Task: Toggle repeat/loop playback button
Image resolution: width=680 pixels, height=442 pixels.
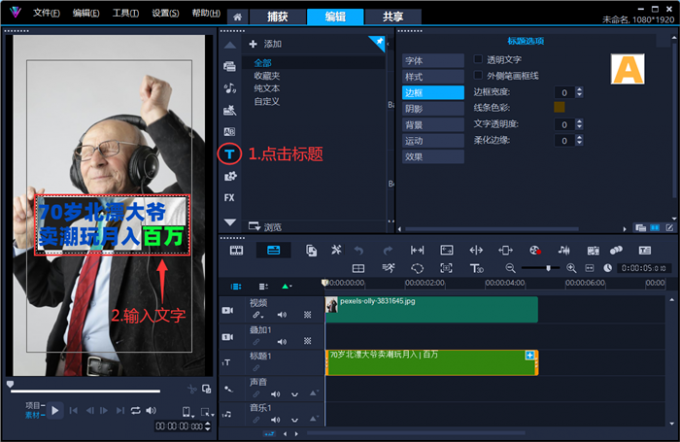Action: point(136,410)
